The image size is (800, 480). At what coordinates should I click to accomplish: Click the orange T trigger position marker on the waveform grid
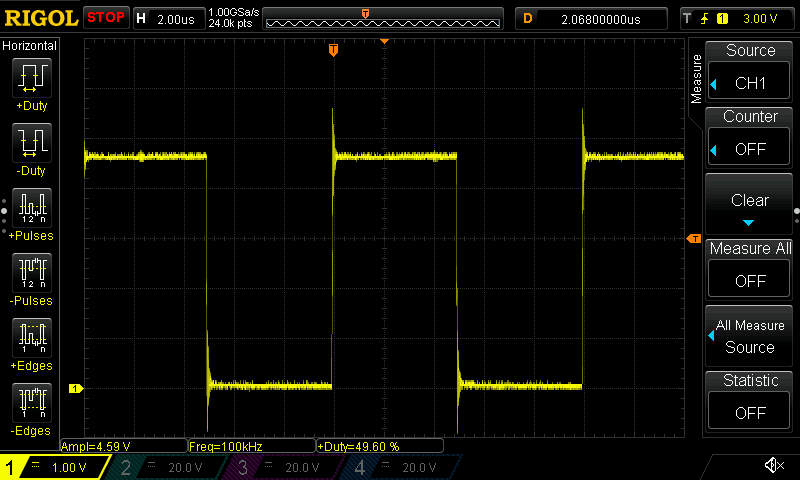coord(333,50)
